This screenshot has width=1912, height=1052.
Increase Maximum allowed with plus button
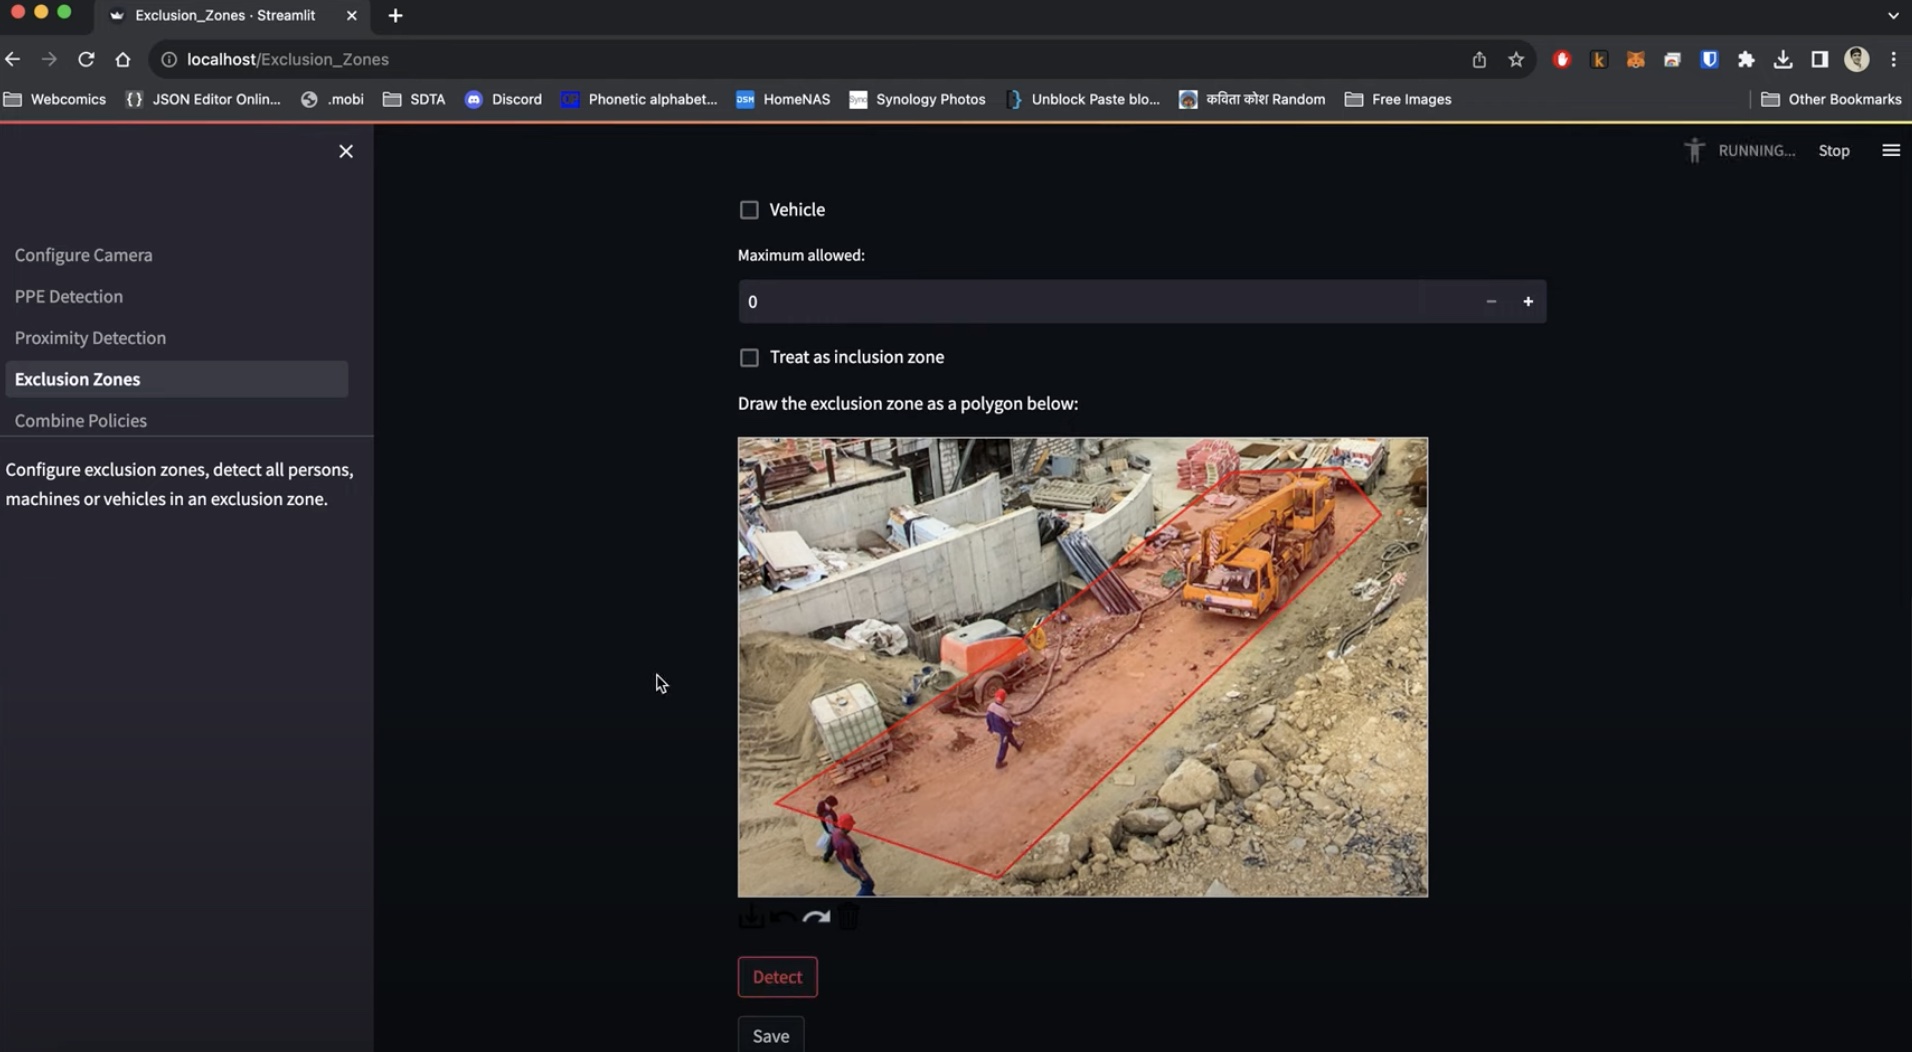(x=1528, y=302)
